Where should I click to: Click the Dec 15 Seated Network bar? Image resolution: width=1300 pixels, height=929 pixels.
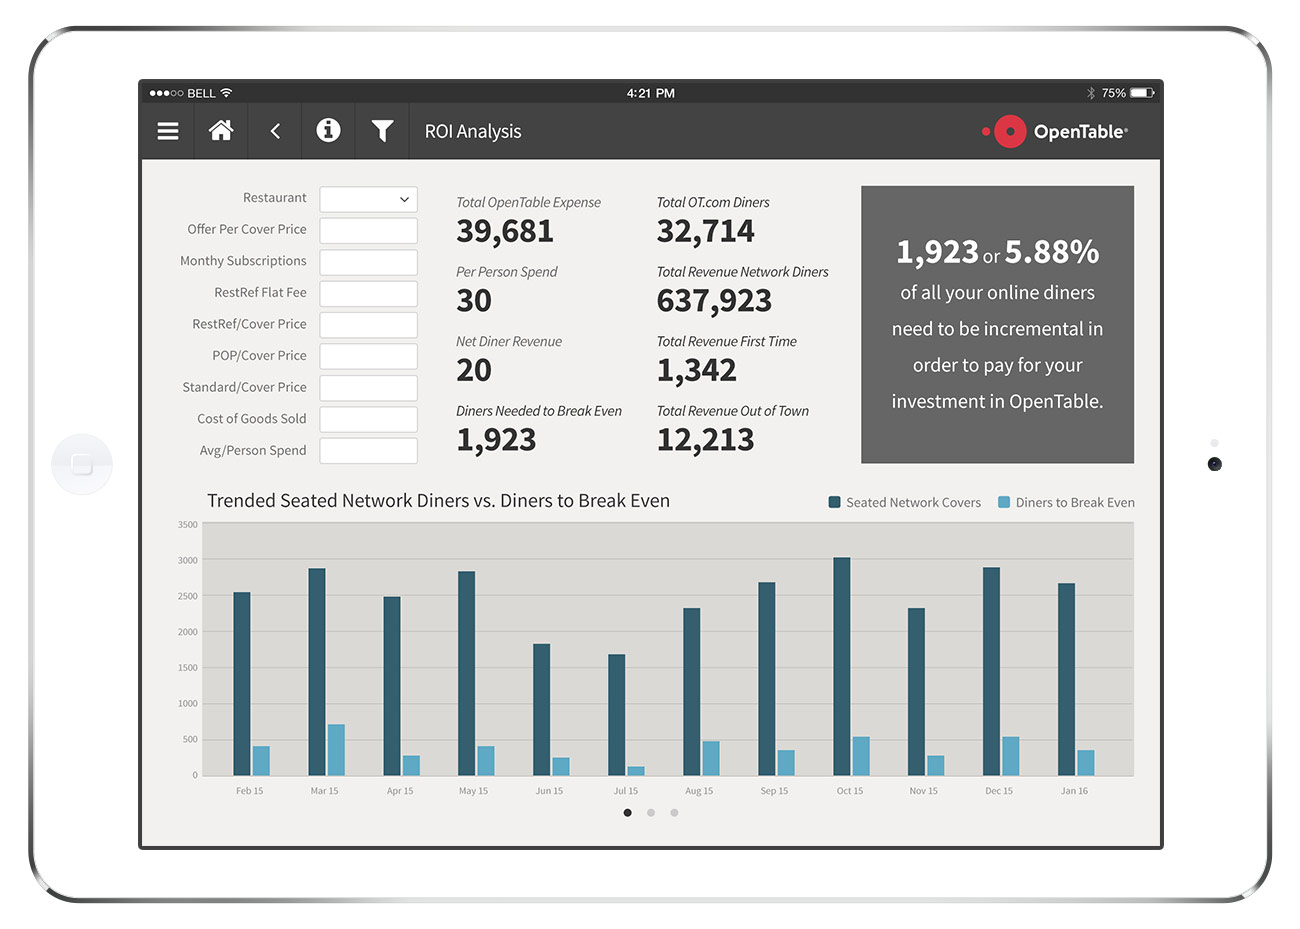click(x=991, y=672)
